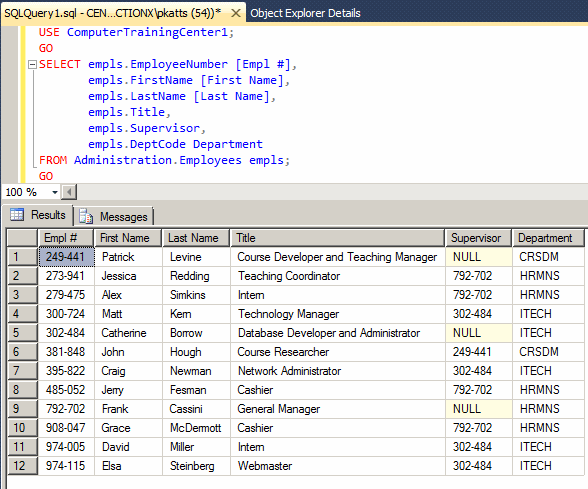Screen dimensions: 588x489
Task: Click the Supervisor column header
Action: click(478, 238)
